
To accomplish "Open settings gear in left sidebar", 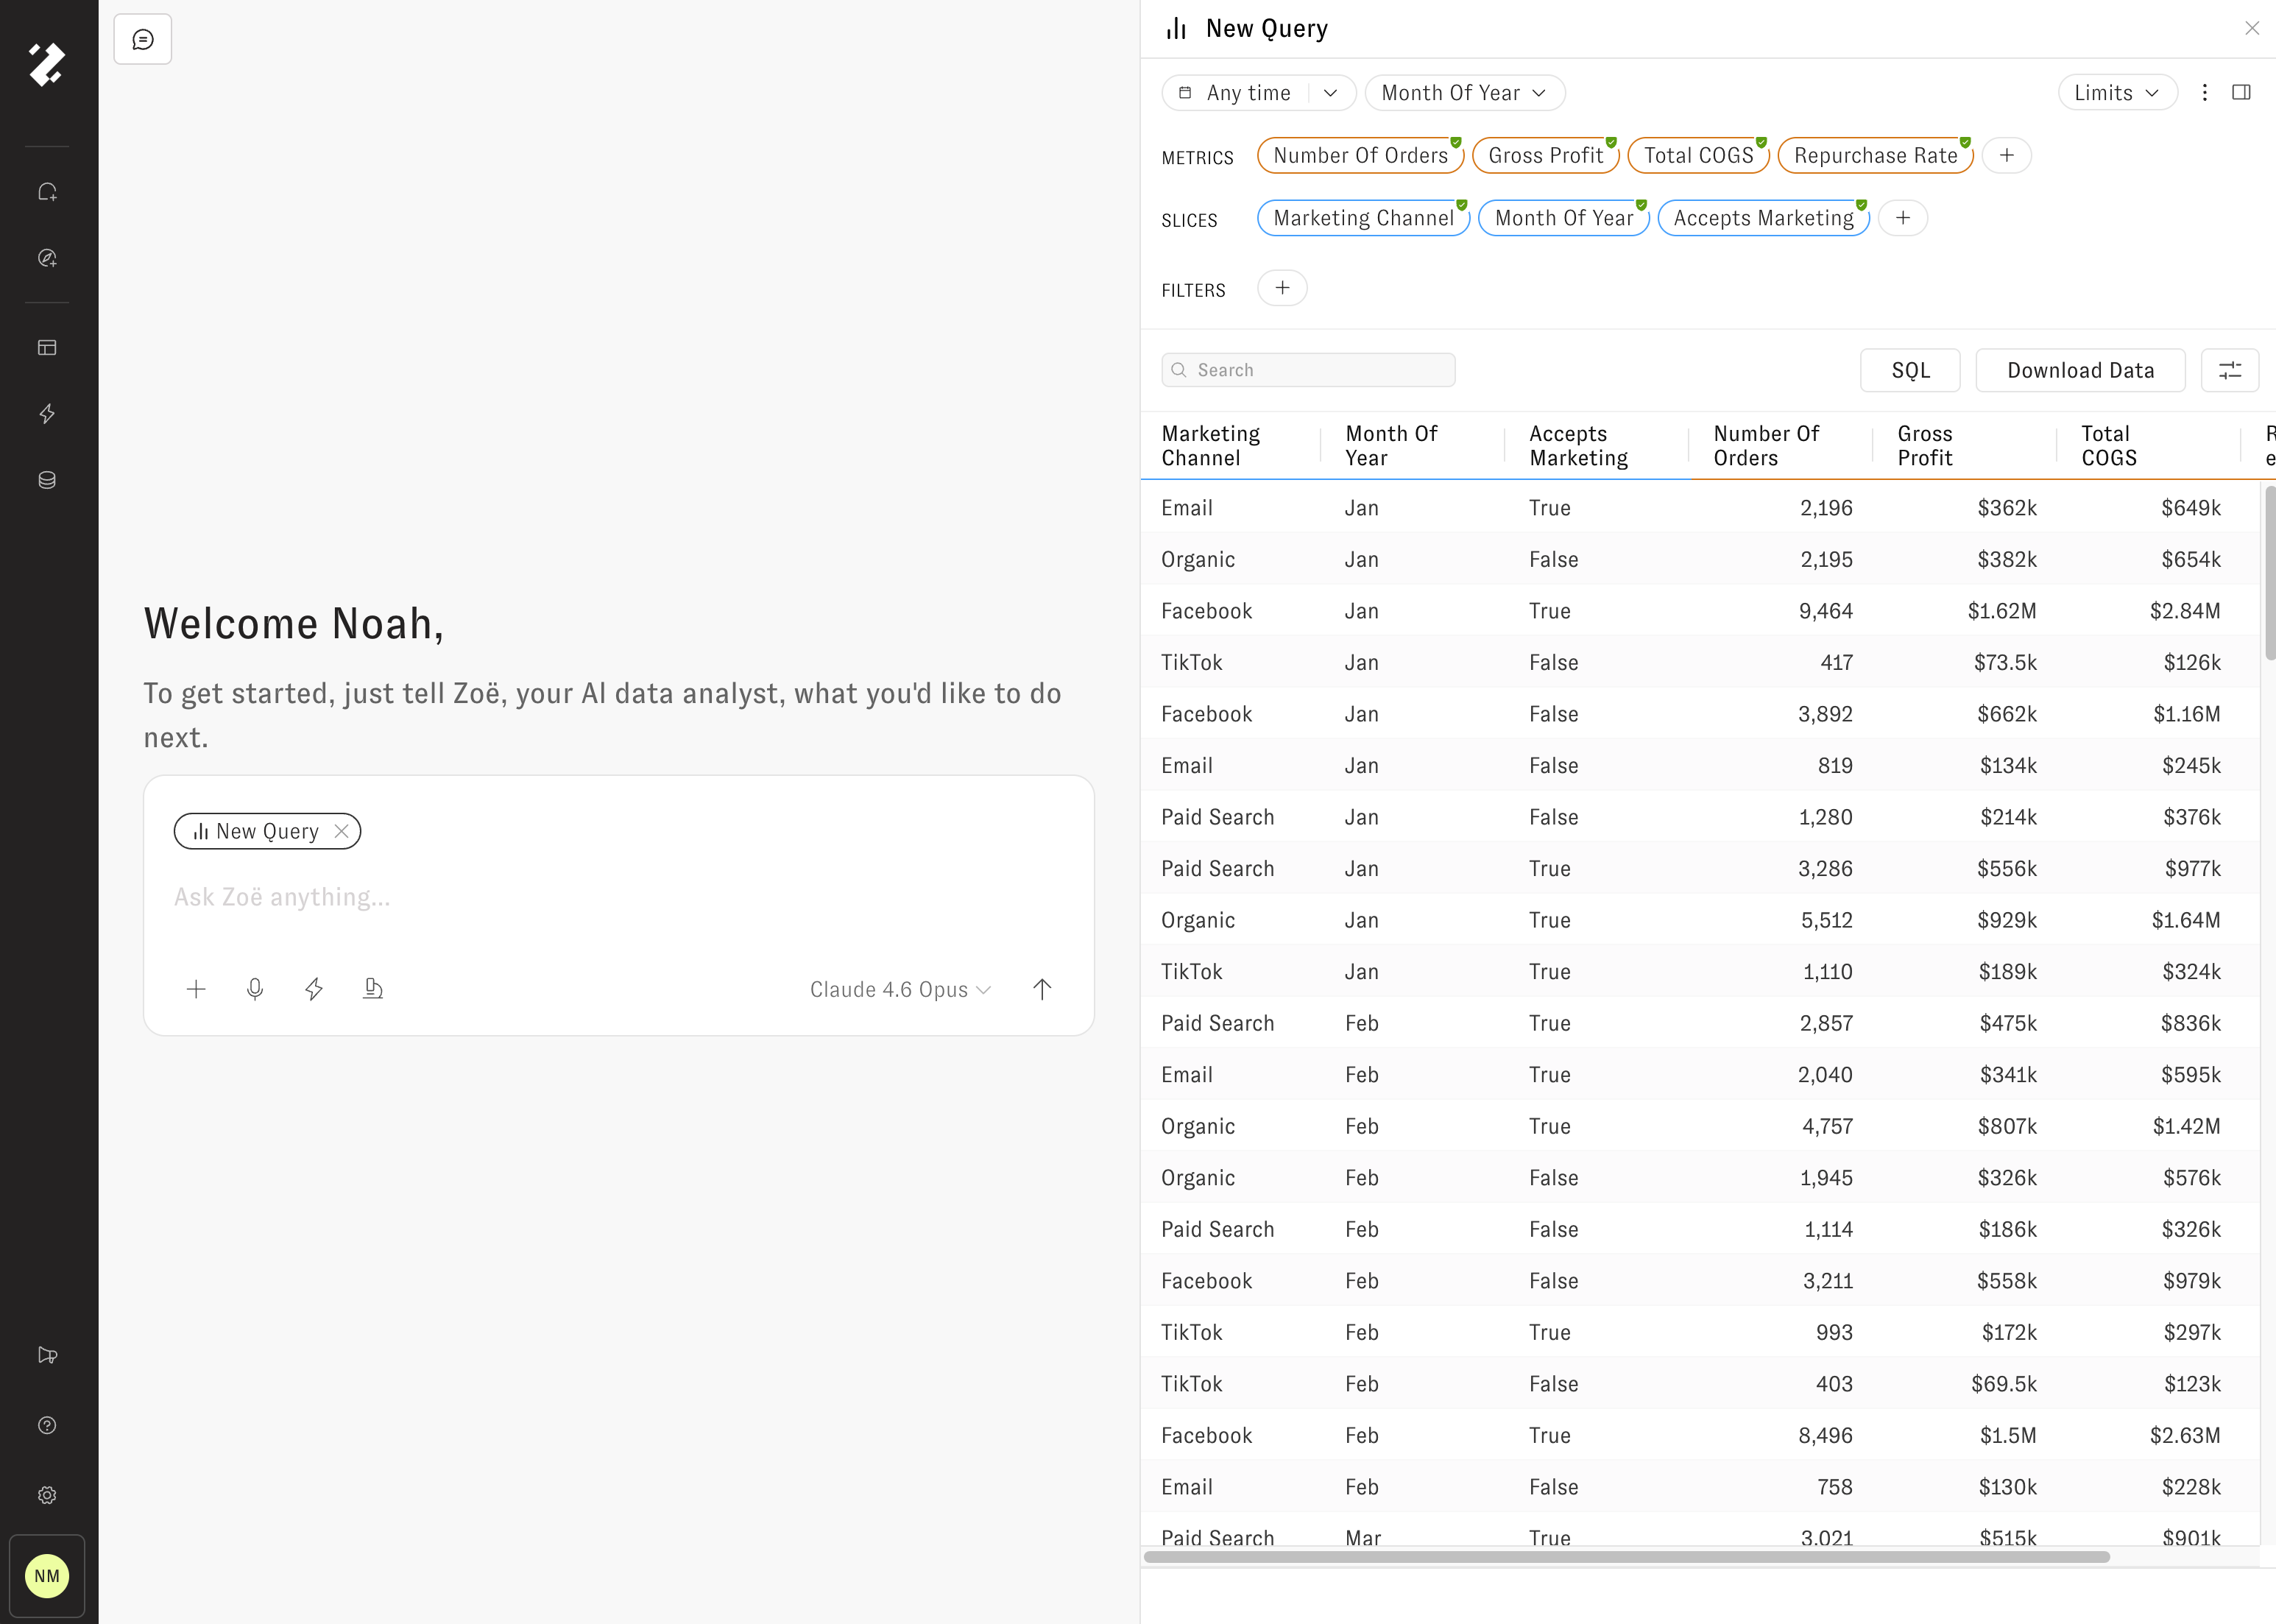I will pos(47,1495).
